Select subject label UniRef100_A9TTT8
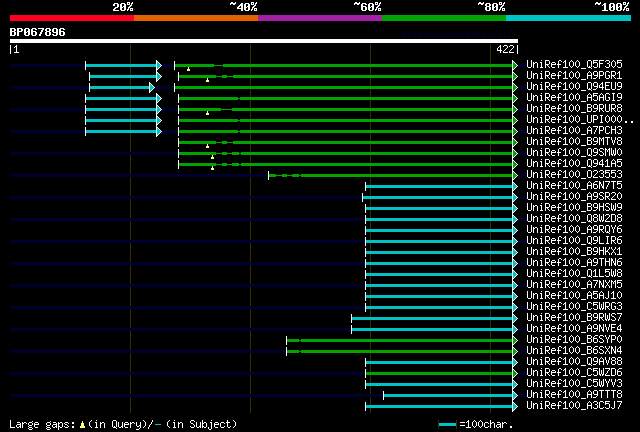The width and height of the screenshot is (640, 432). click(574, 395)
